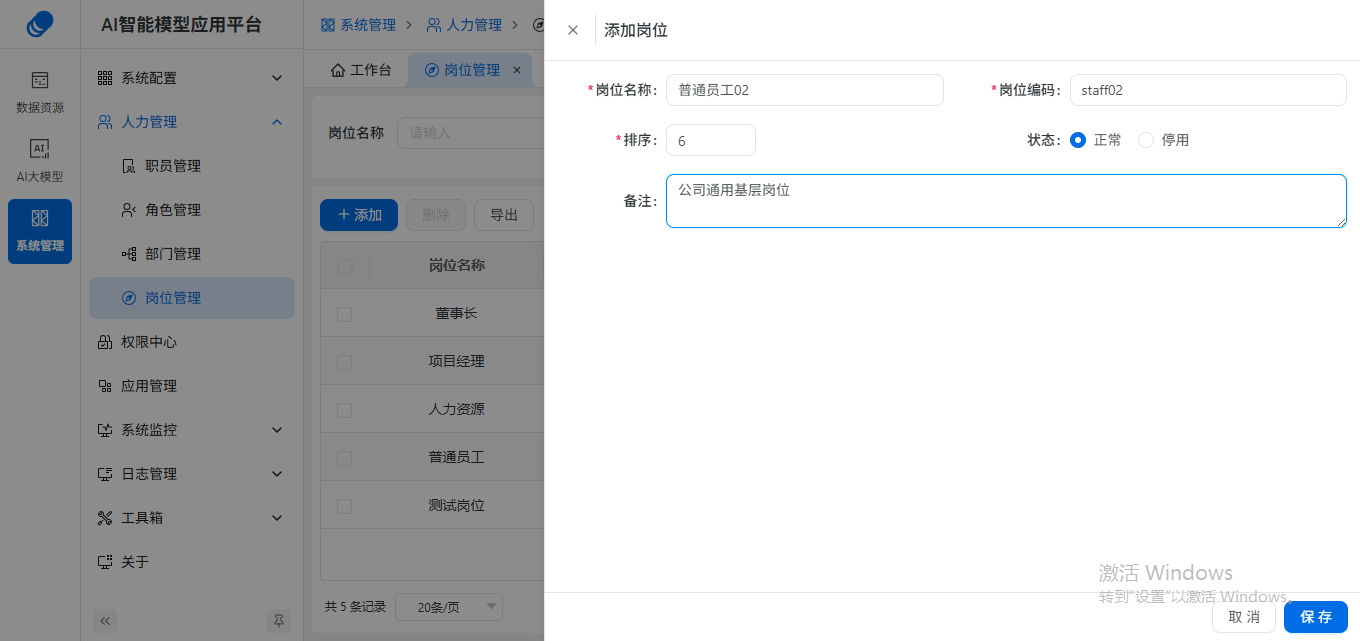Image resolution: width=1360 pixels, height=641 pixels.
Task: Expand the 工具箱 menu chevron
Action: point(278,518)
